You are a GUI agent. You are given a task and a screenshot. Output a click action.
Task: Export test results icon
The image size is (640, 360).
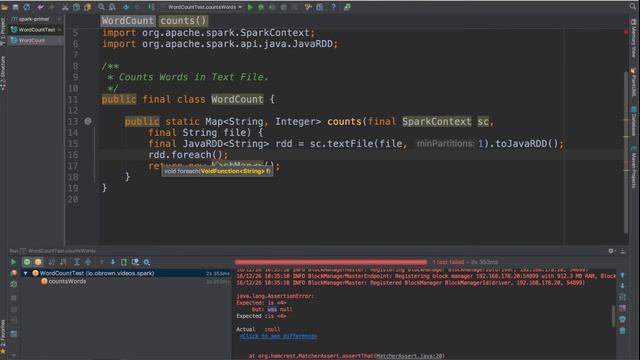point(124,262)
